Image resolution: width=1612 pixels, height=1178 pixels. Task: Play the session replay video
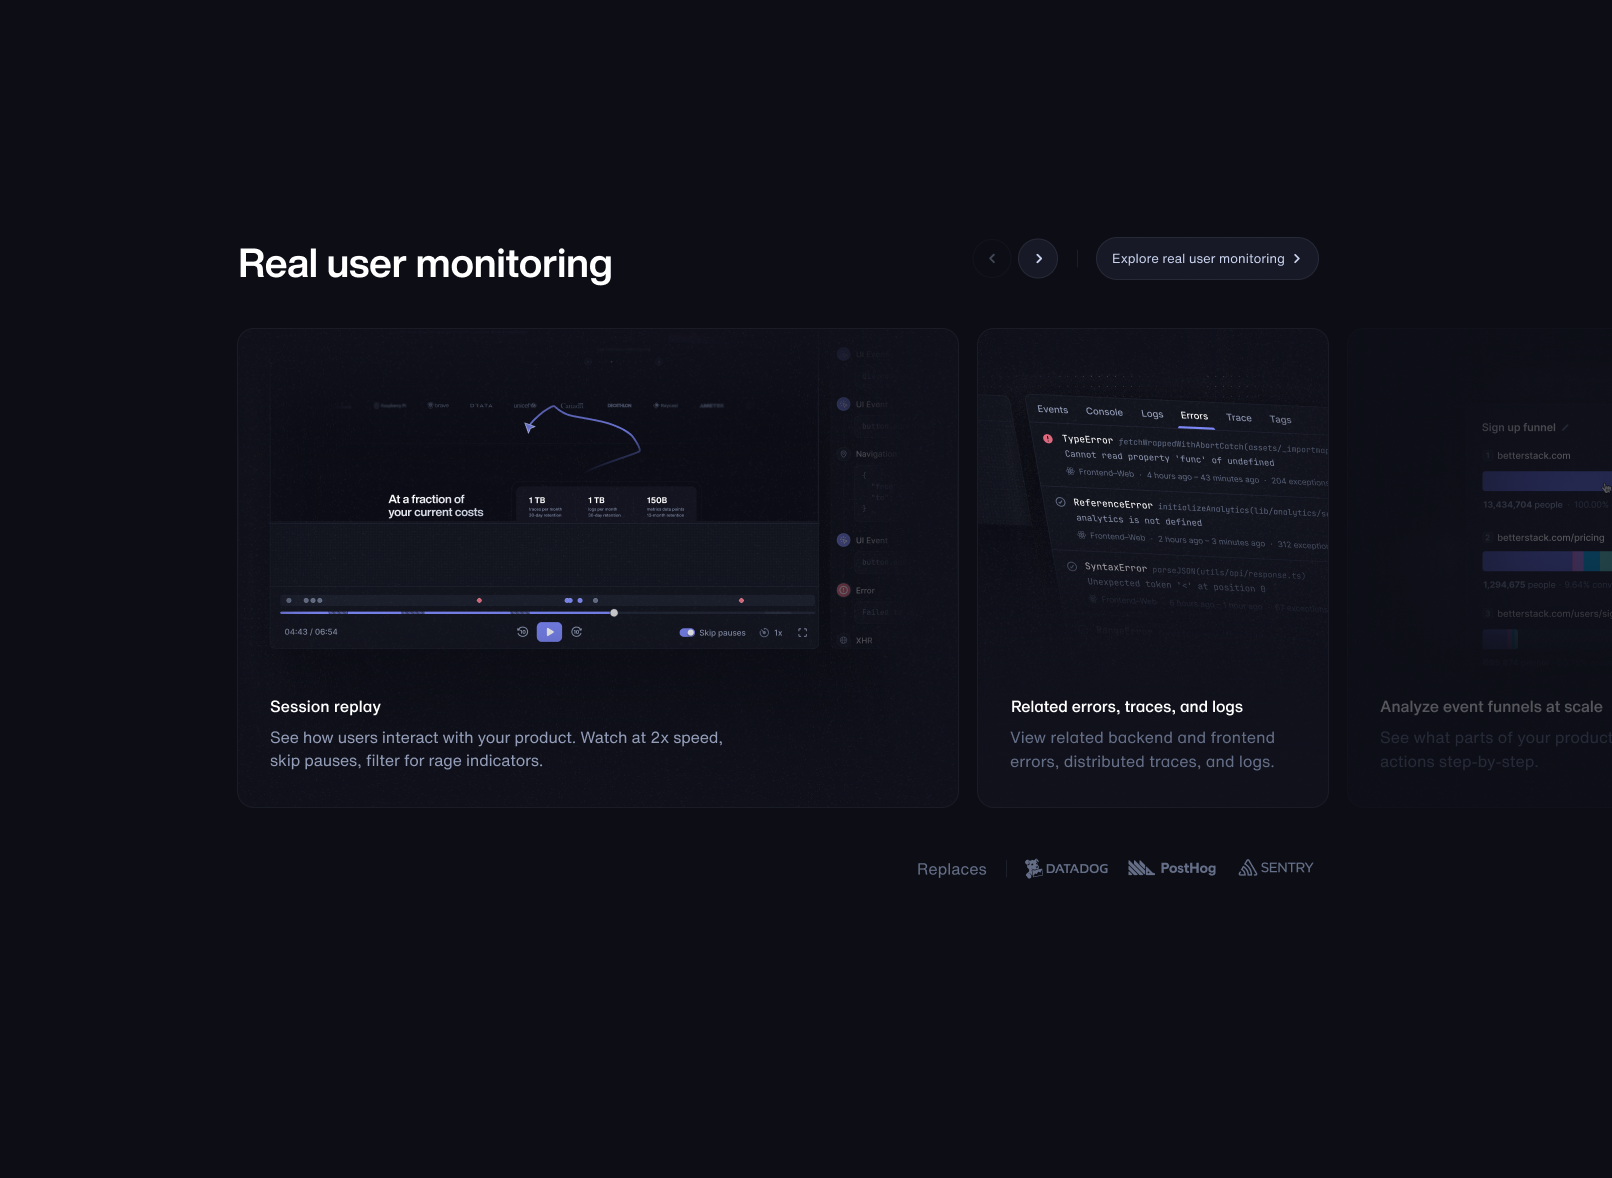point(549,632)
